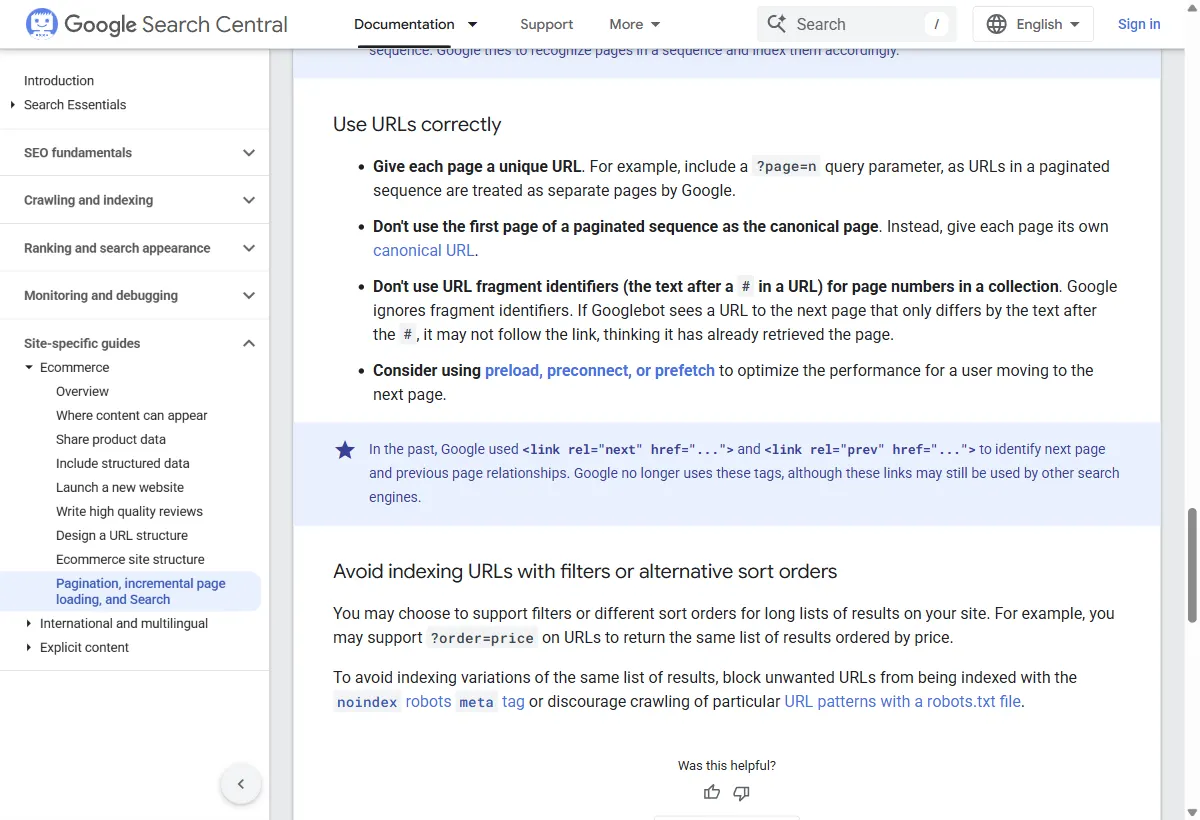Click the ?page=n code snippet
Screen dimensions: 1200x820
[786, 167]
